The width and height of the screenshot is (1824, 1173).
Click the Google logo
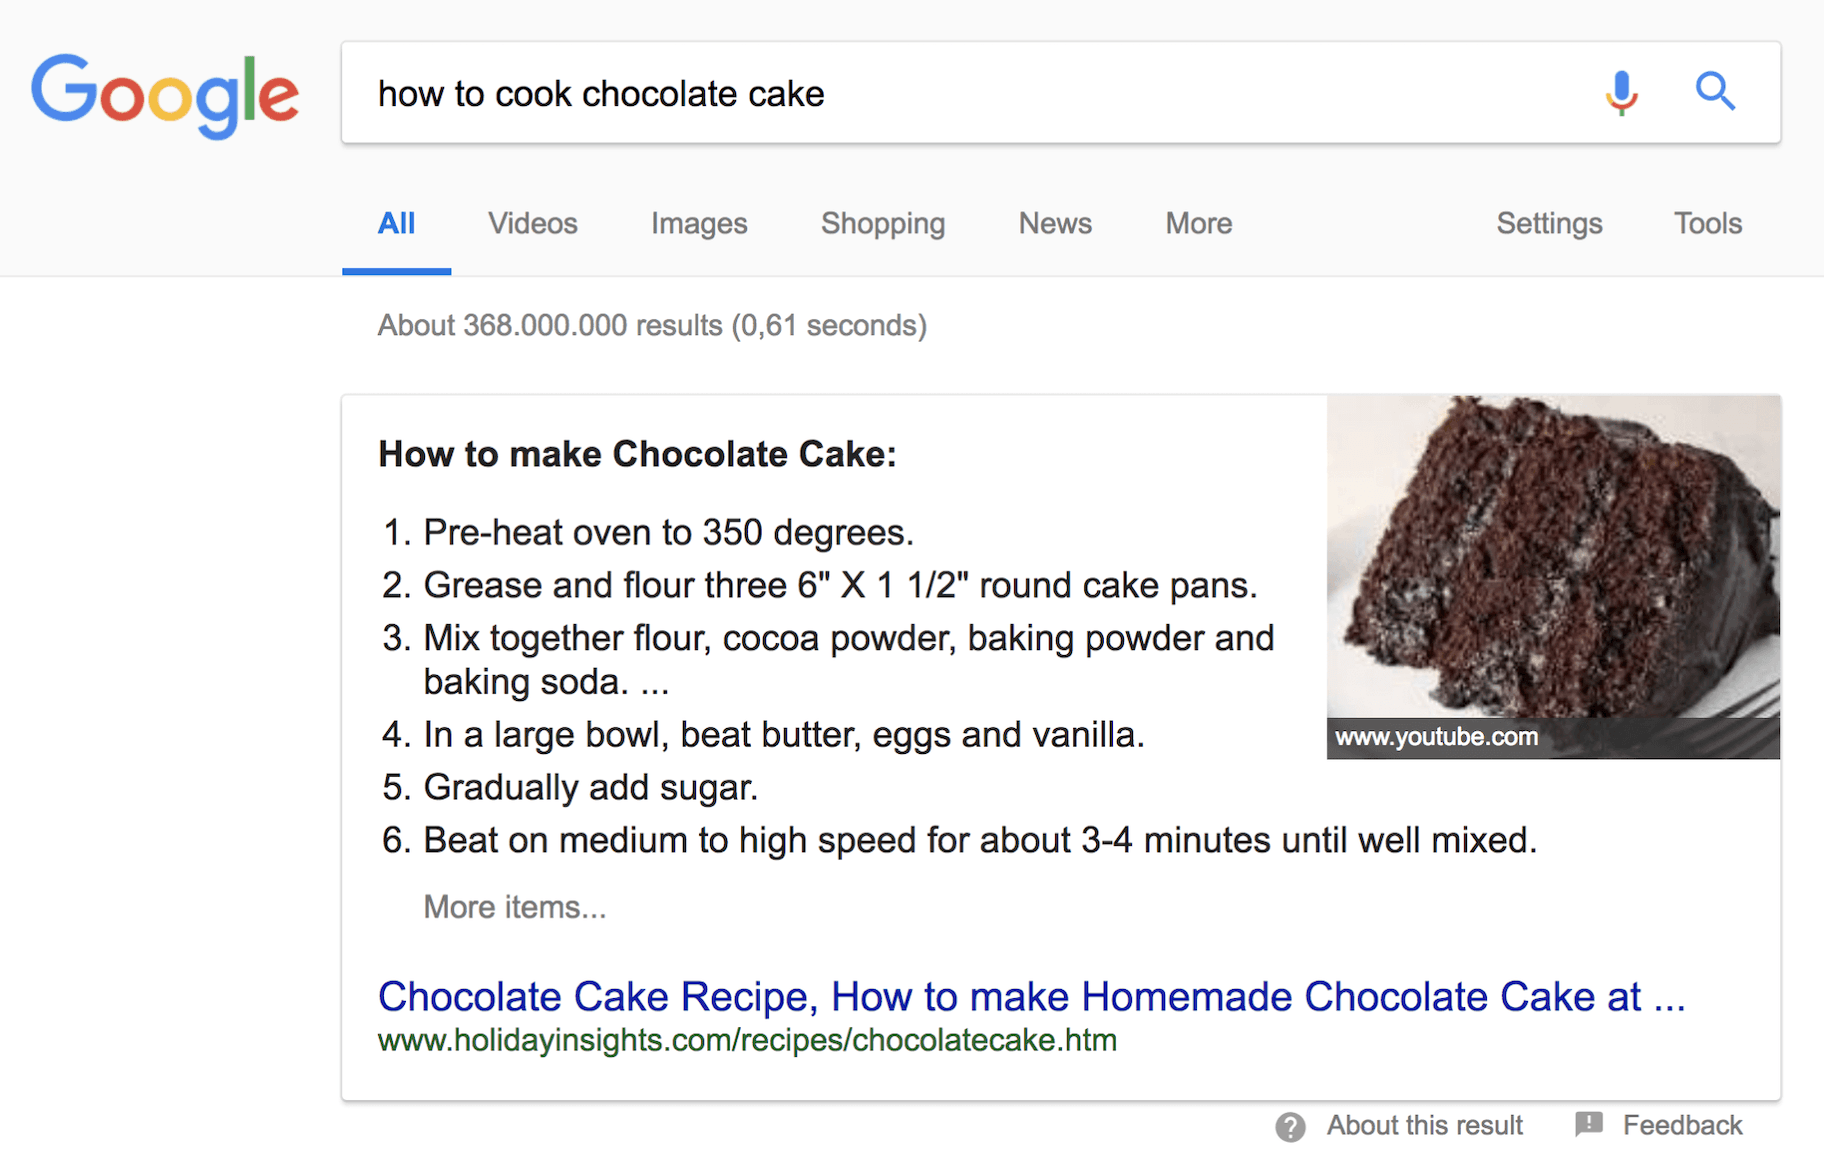(x=165, y=94)
